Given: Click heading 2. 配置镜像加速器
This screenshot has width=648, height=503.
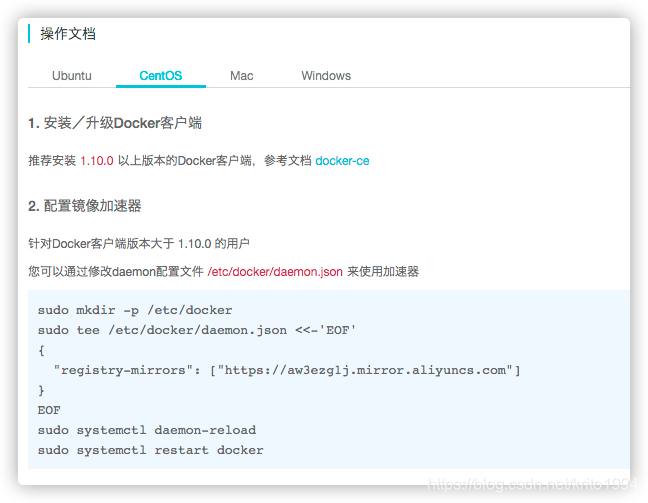Looking at the screenshot, I should pos(85,206).
